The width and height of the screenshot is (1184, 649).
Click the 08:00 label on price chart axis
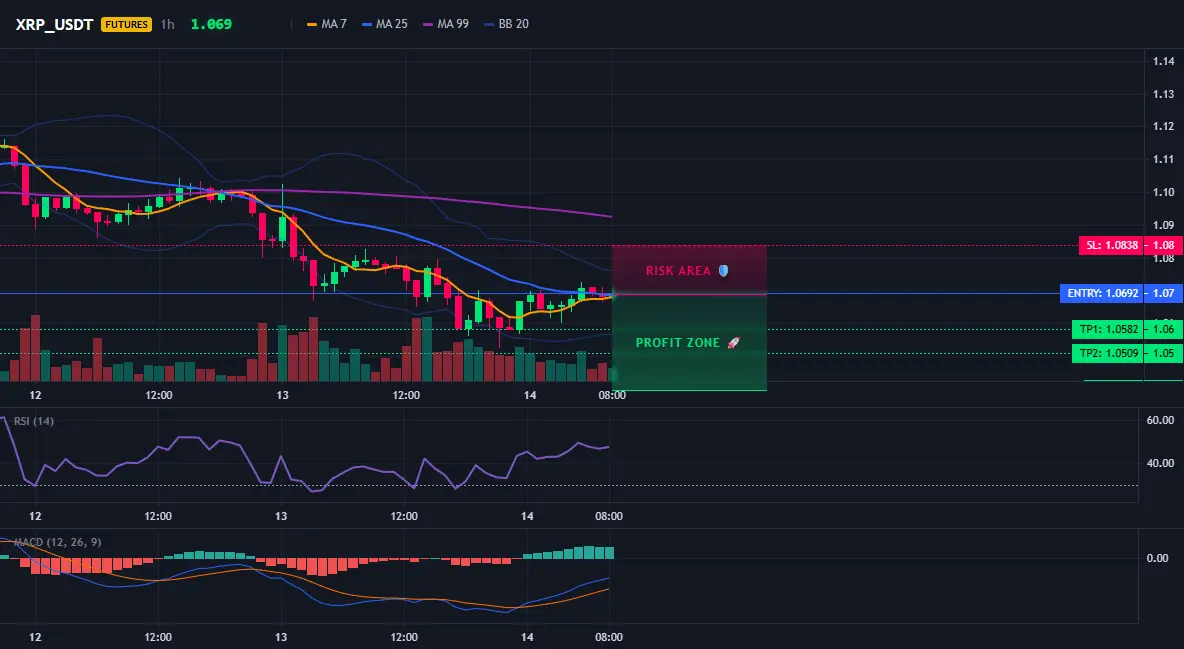[612, 395]
